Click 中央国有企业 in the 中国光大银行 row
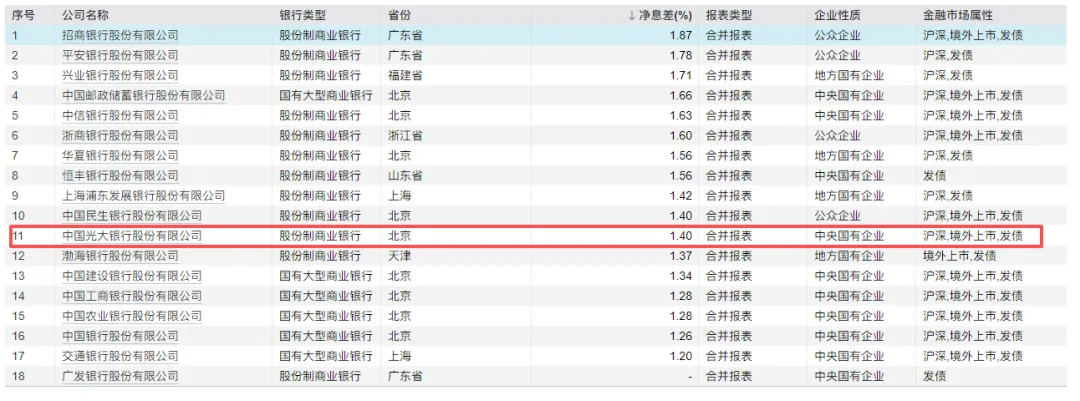The width and height of the screenshot is (1080, 401). 849,236
